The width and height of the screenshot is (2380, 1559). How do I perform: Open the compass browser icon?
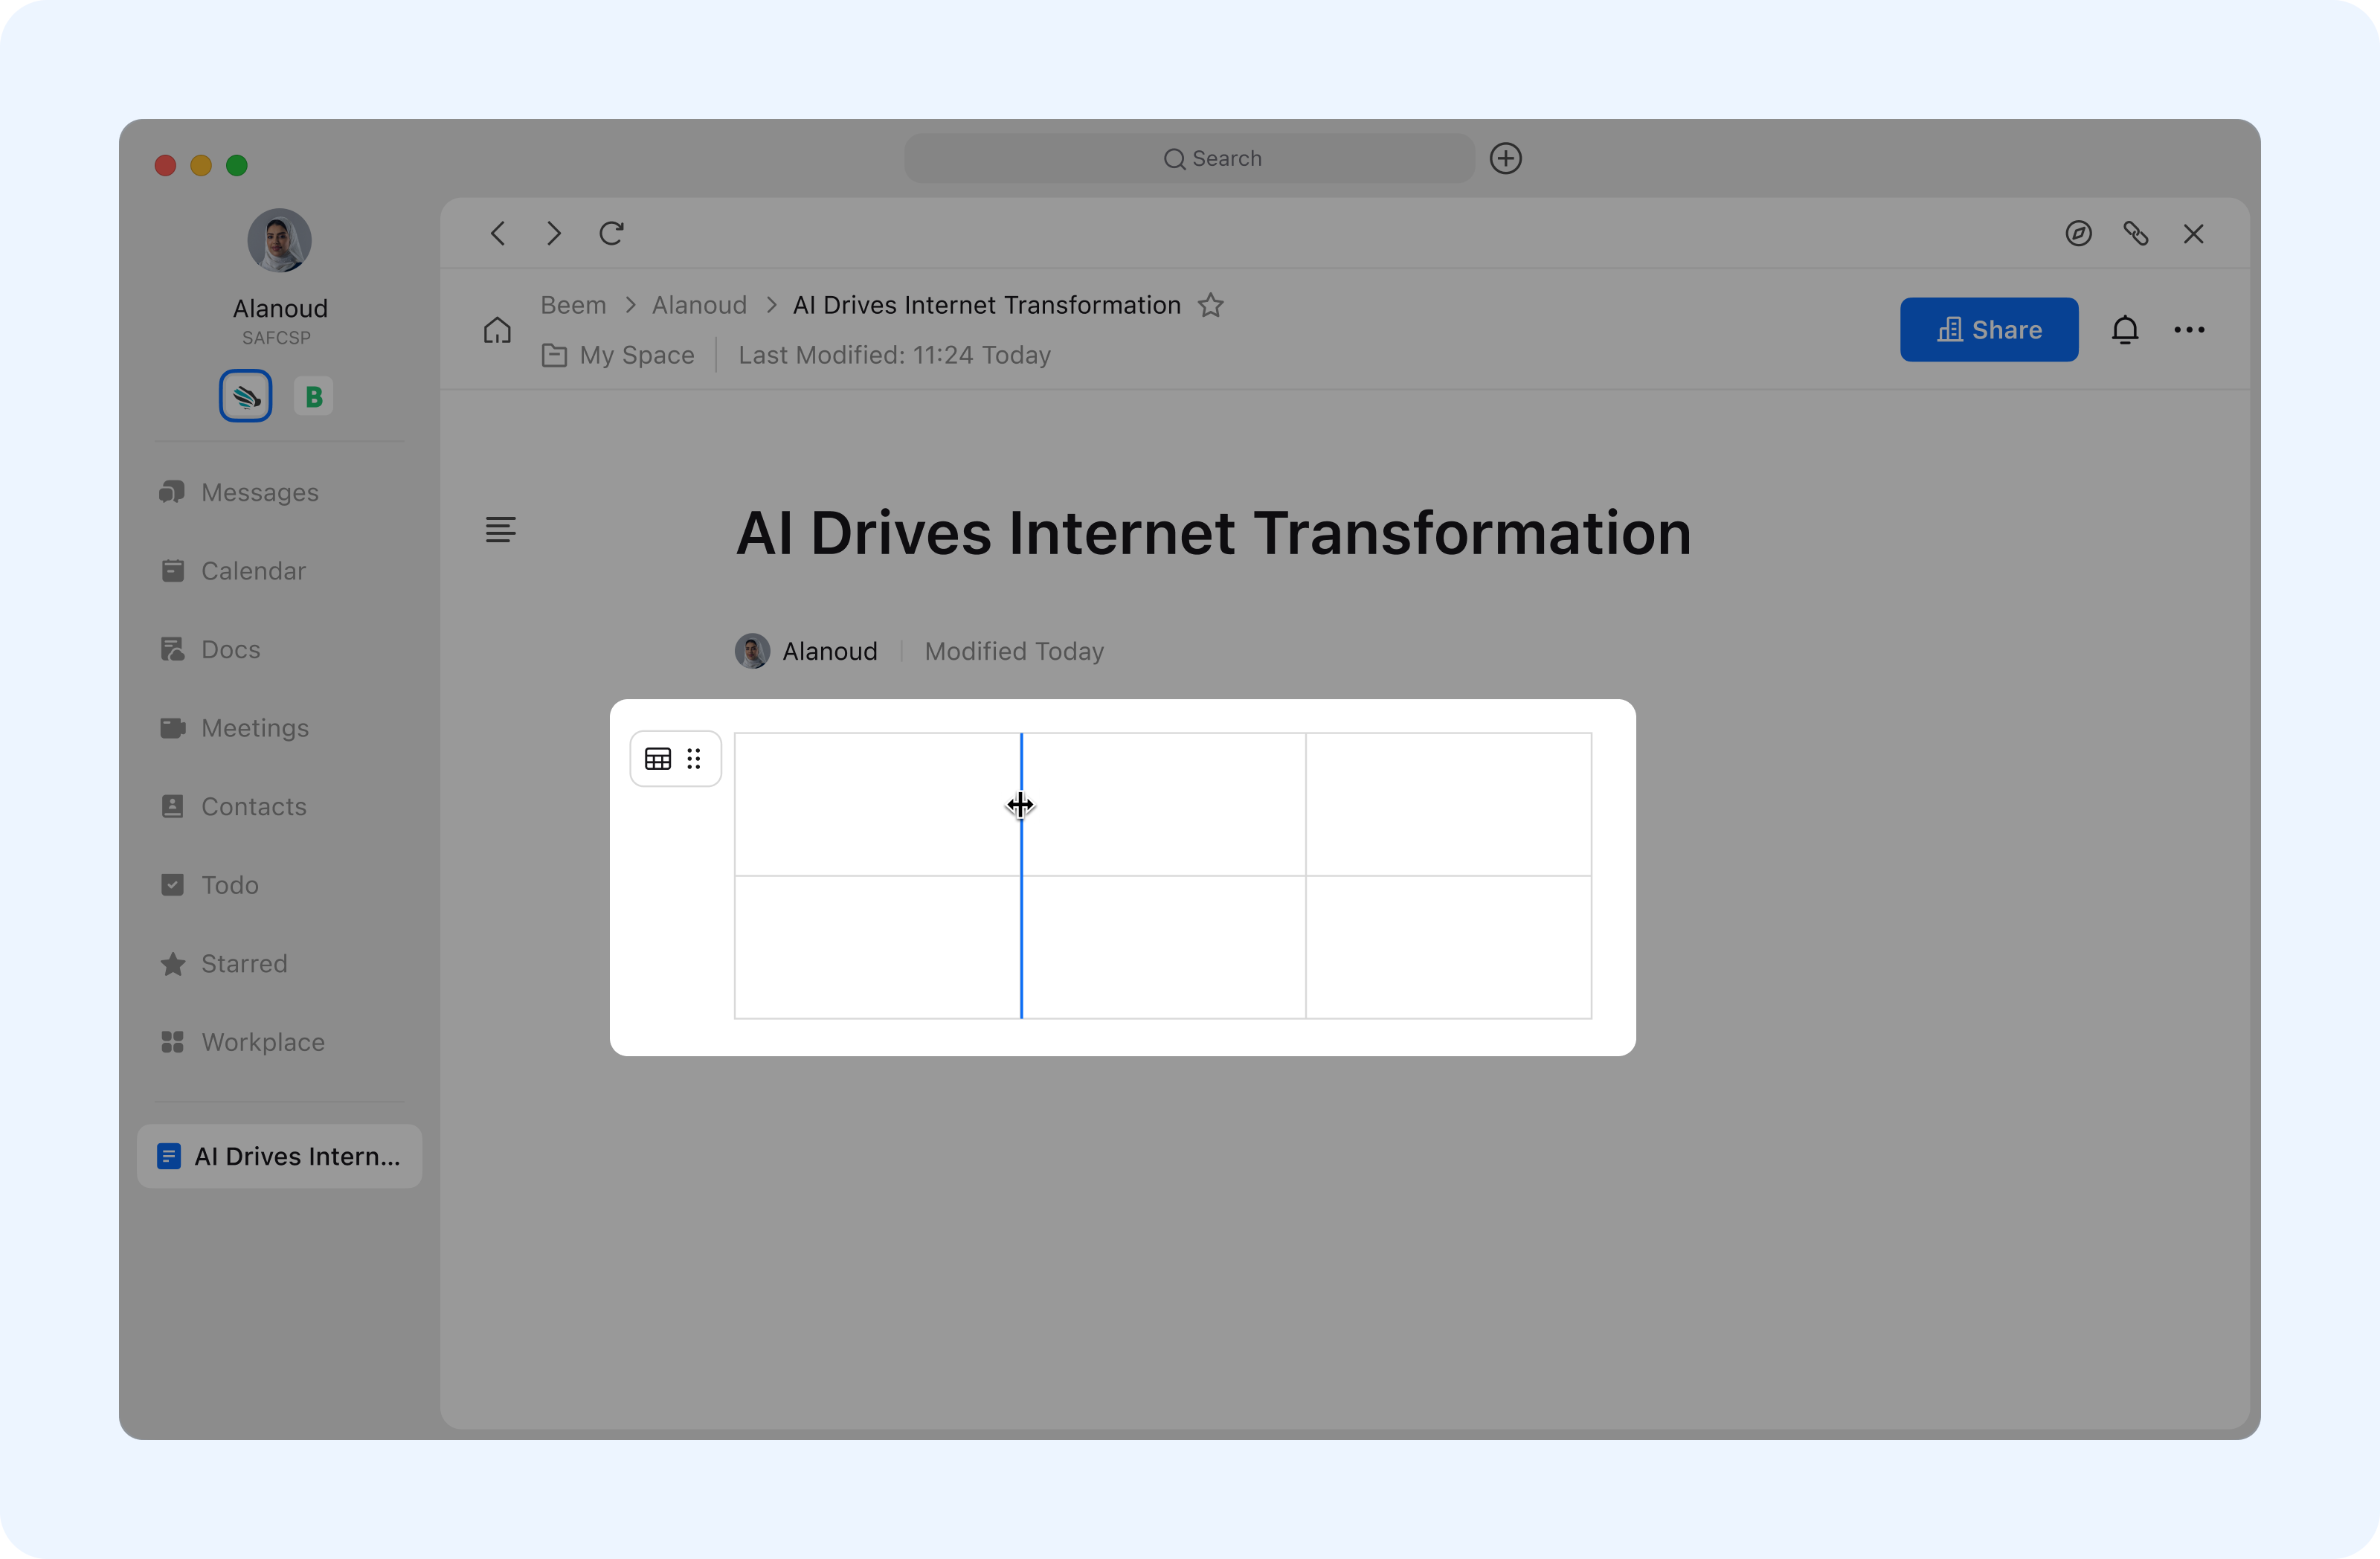[x=2078, y=234]
